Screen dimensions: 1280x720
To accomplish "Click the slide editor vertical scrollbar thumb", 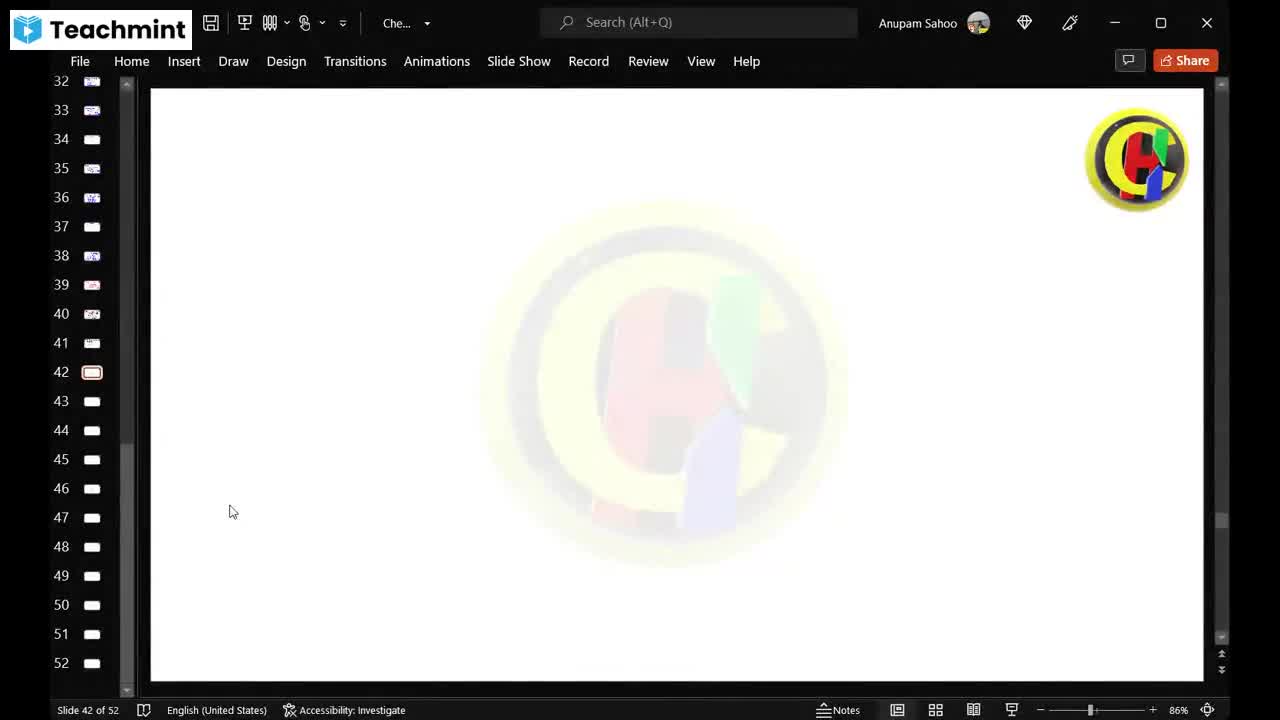I will click(x=1221, y=520).
